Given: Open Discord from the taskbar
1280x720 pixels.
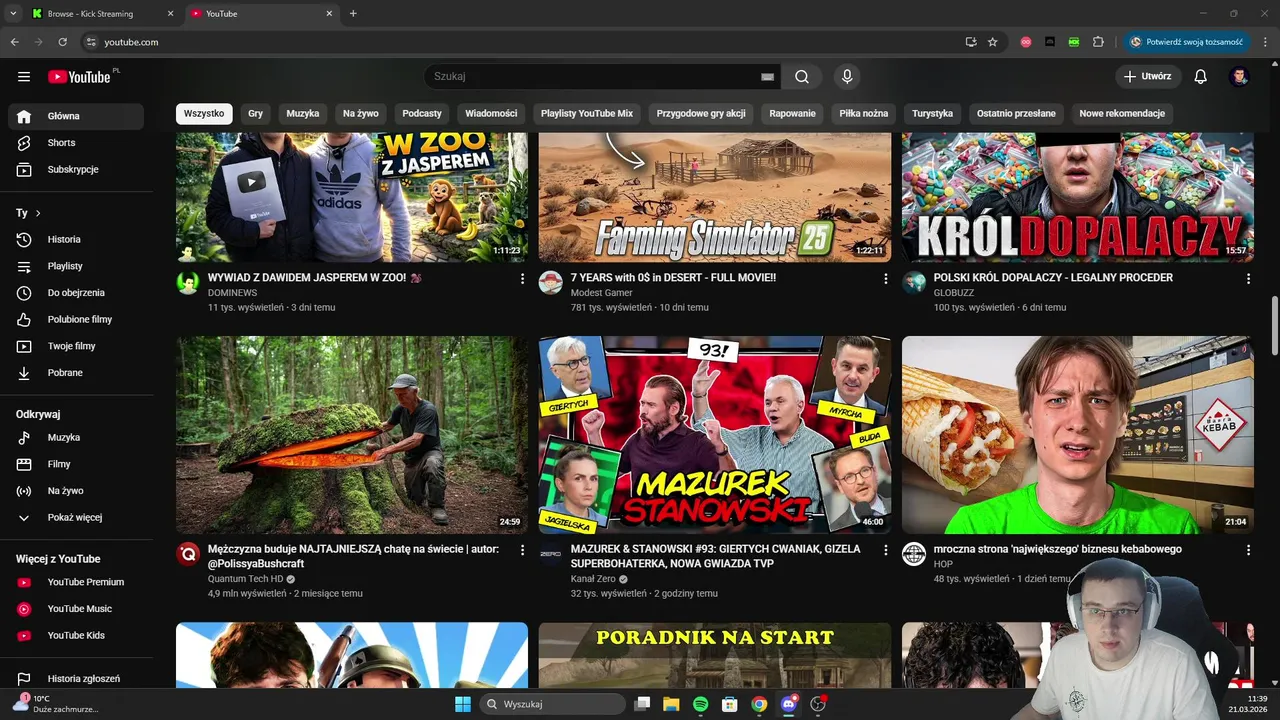Looking at the screenshot, I should click(x=789, y=704).
